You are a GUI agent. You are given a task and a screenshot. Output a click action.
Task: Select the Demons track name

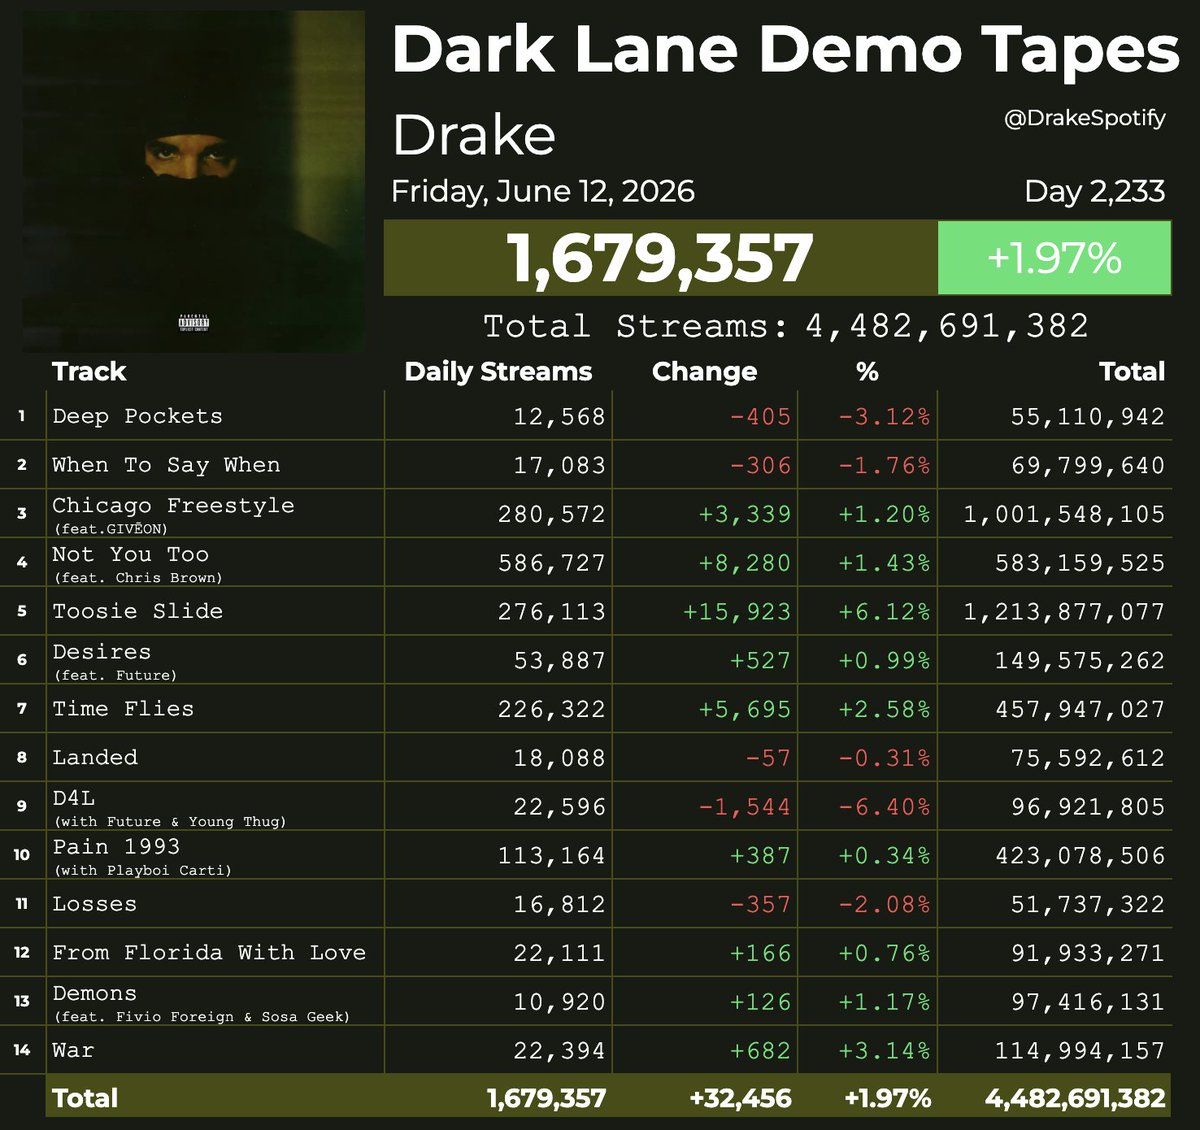tap(95, 994)
